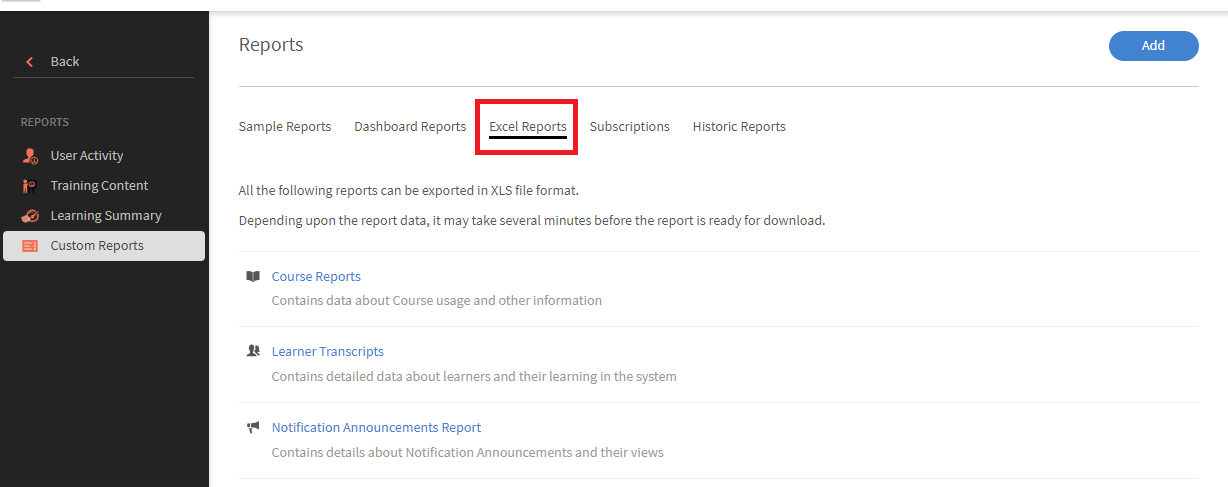
Task: Open the Learner Transcripts link
Action: (x=328, y=352)
